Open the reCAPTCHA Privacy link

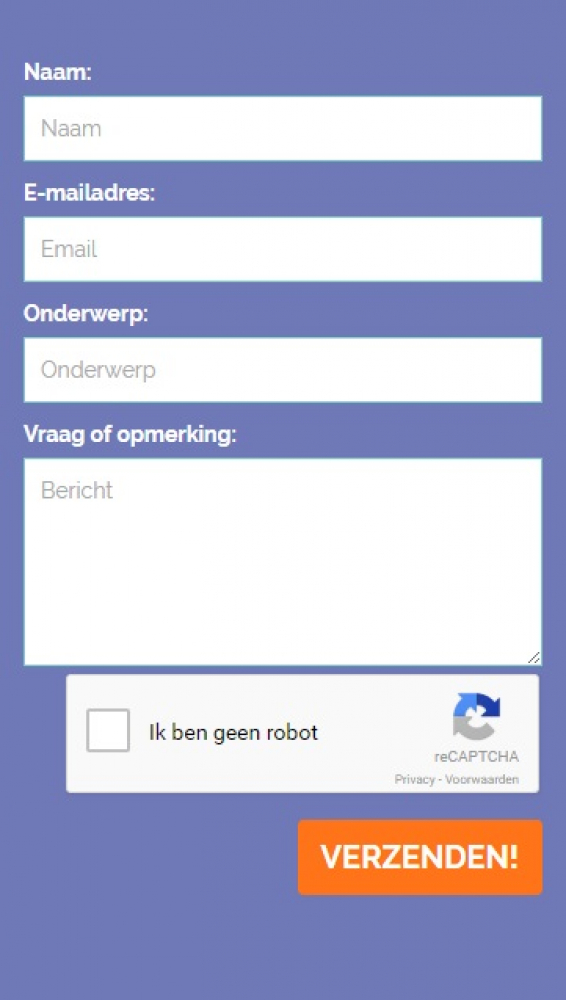click(414, 779)
